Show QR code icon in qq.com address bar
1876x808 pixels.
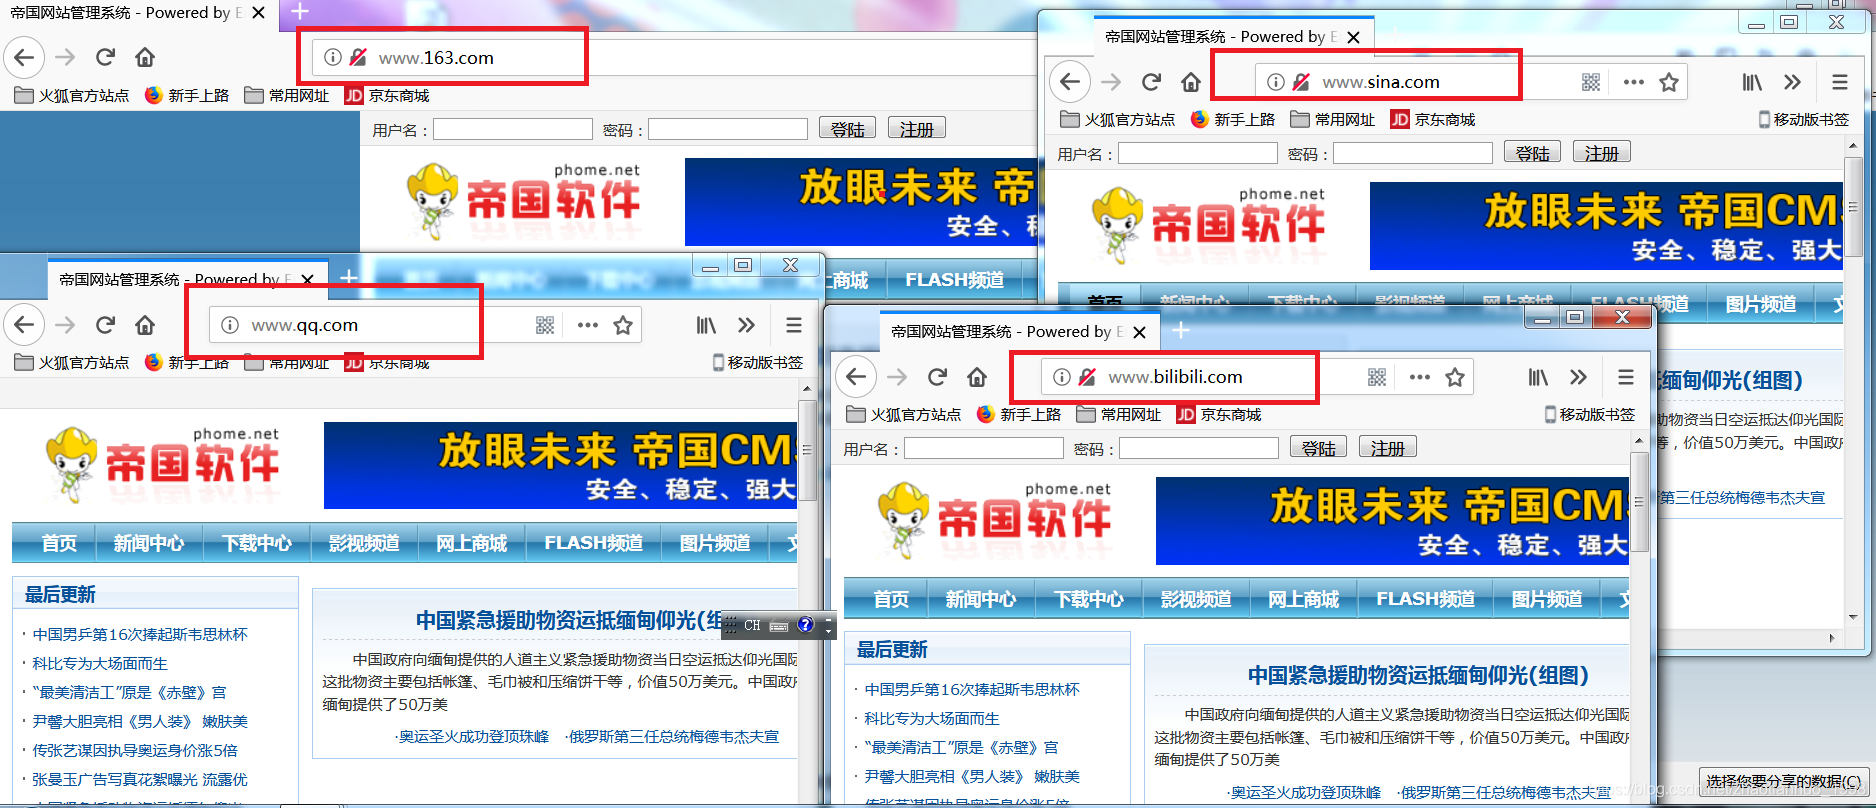(x=545, y=325)
